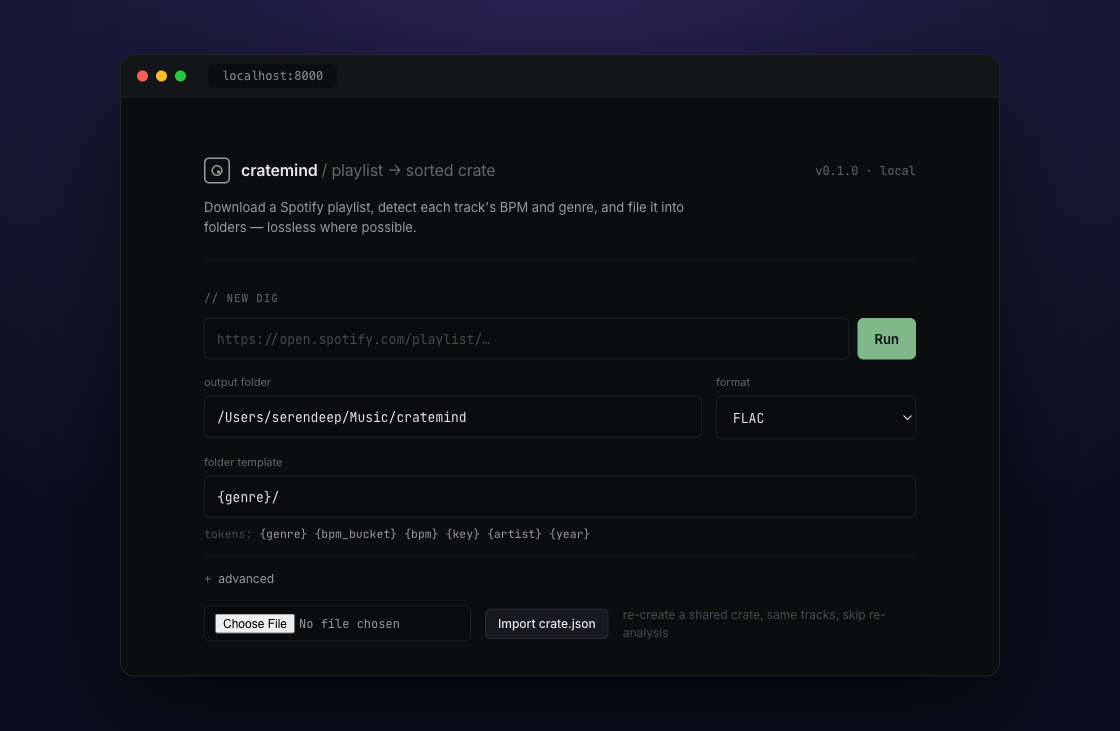Click the yellow minimize window dot
Screen dimensions: 1120x731
point(161,76)
